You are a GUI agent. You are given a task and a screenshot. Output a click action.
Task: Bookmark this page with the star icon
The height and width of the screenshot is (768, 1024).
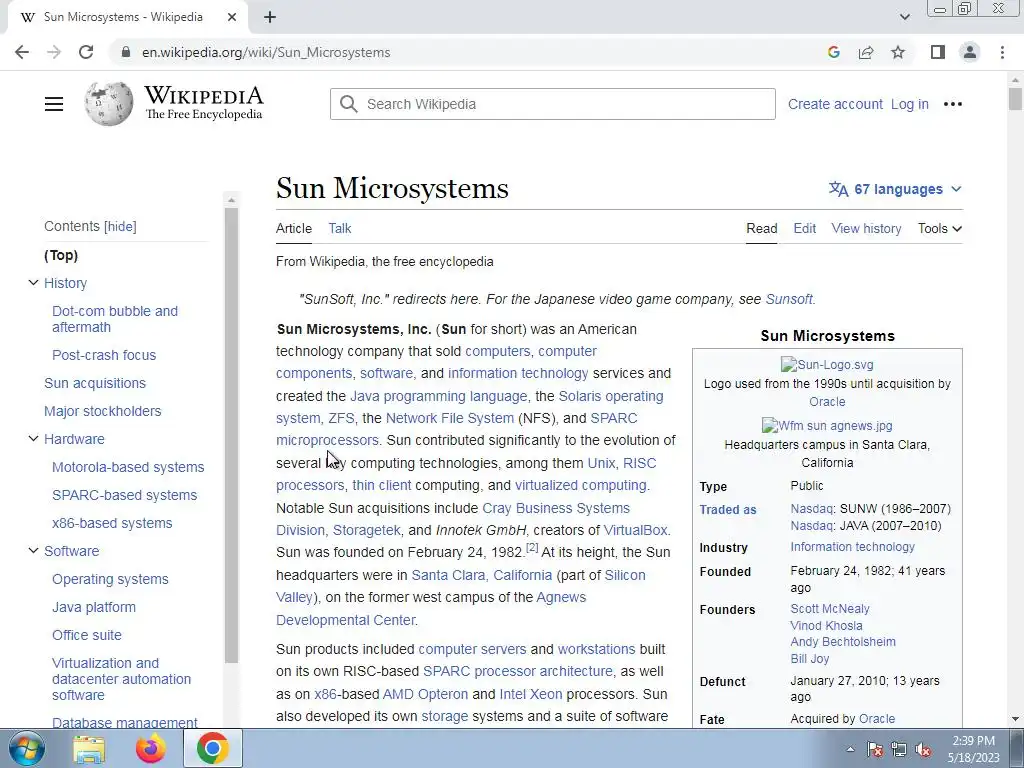898,52
